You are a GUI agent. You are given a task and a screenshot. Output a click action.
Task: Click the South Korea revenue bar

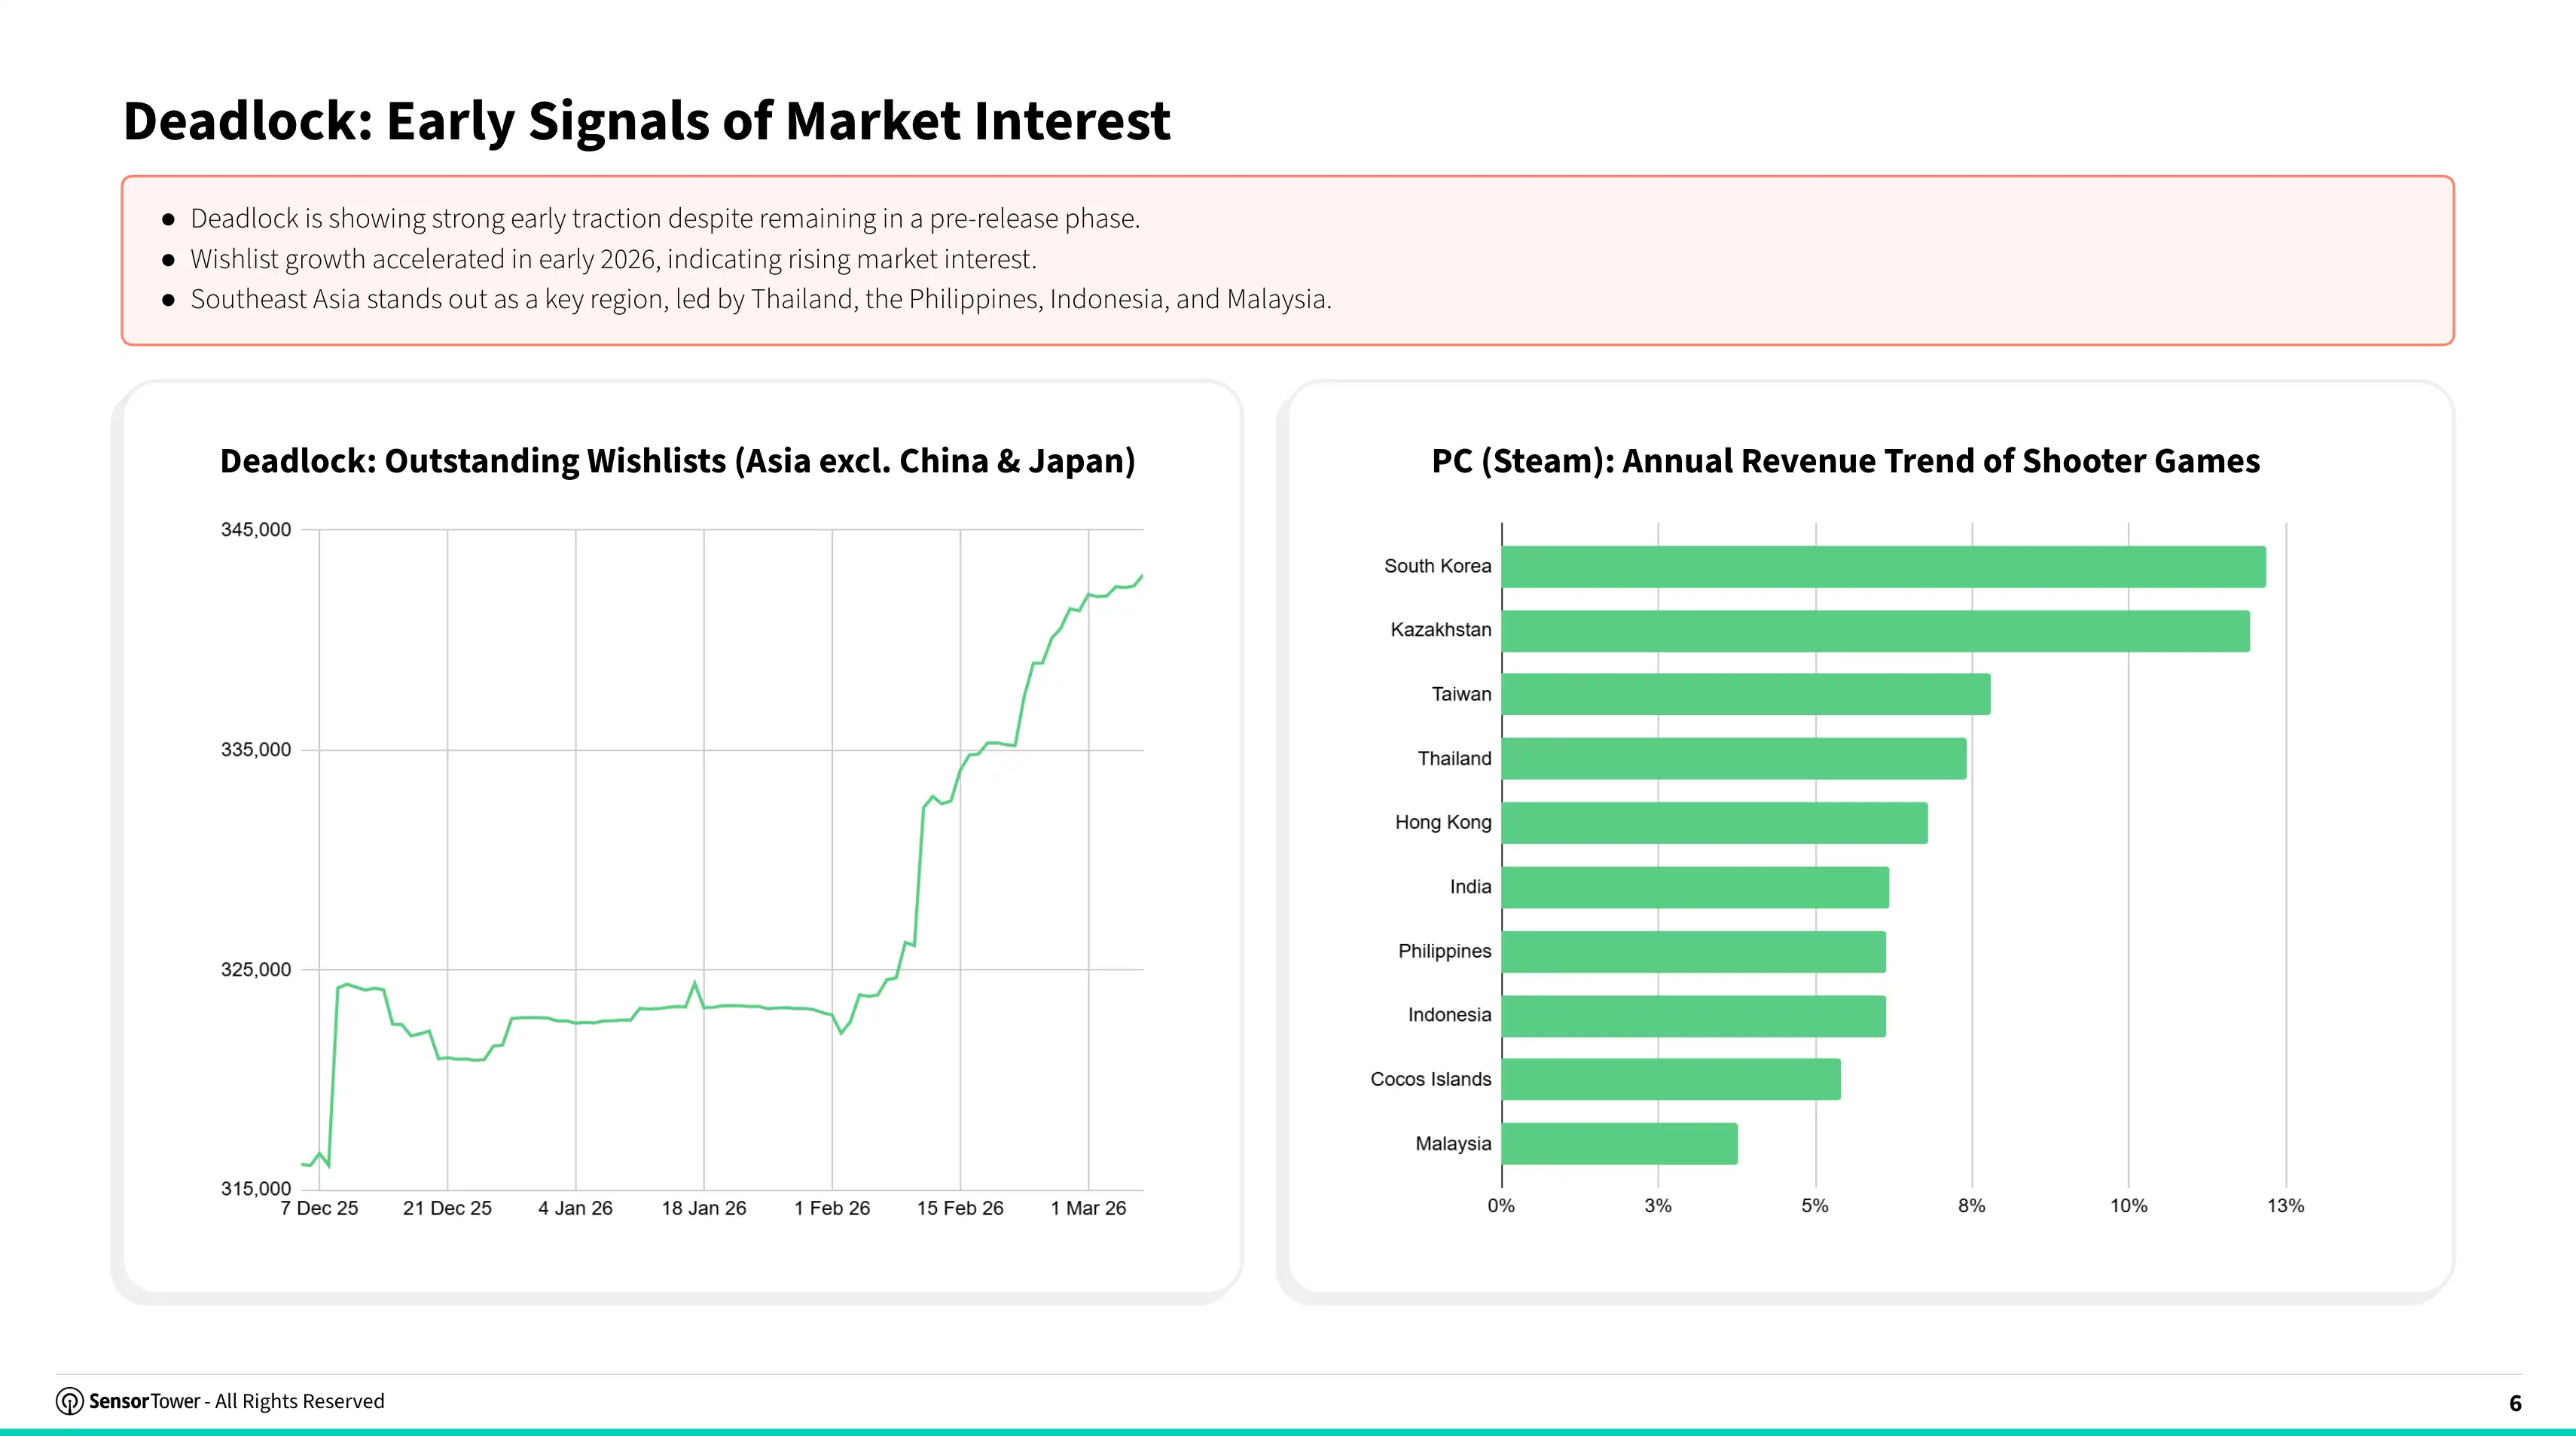[x=1884, y=567]
